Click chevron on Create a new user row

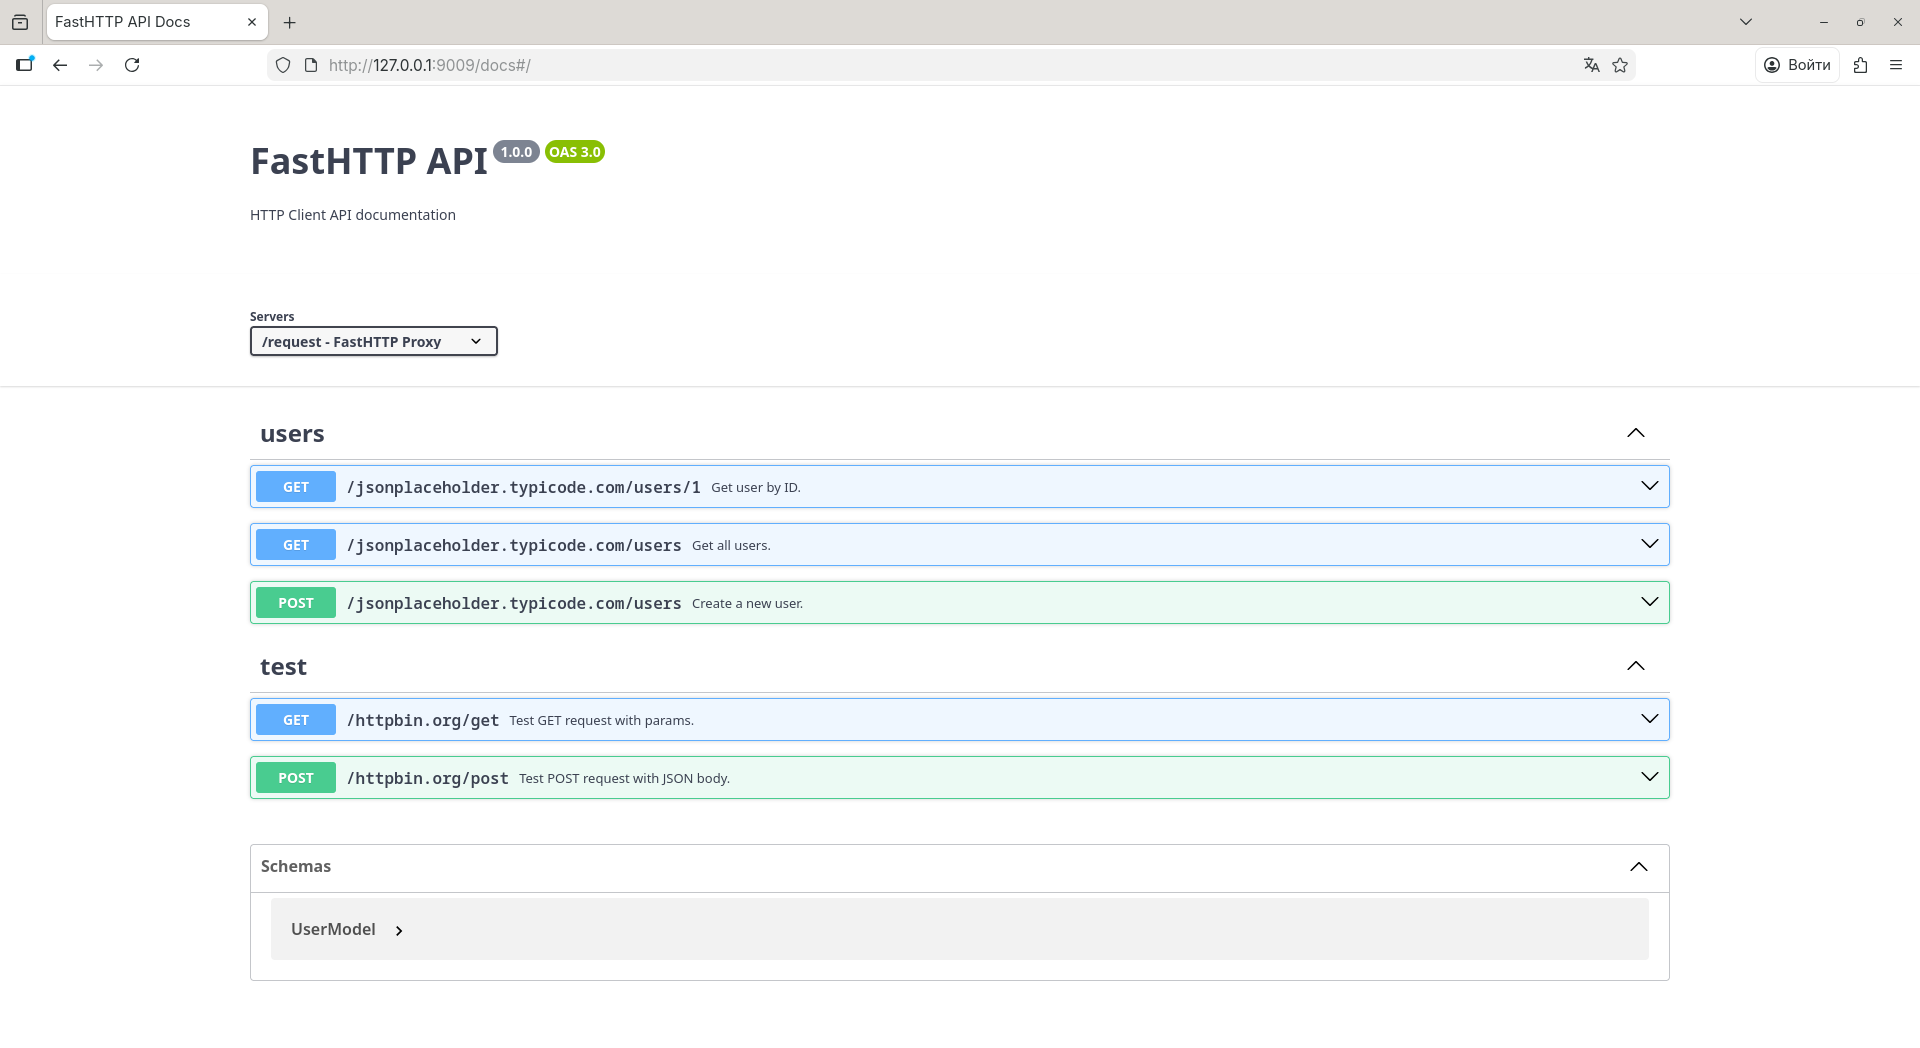point(1650,602)
